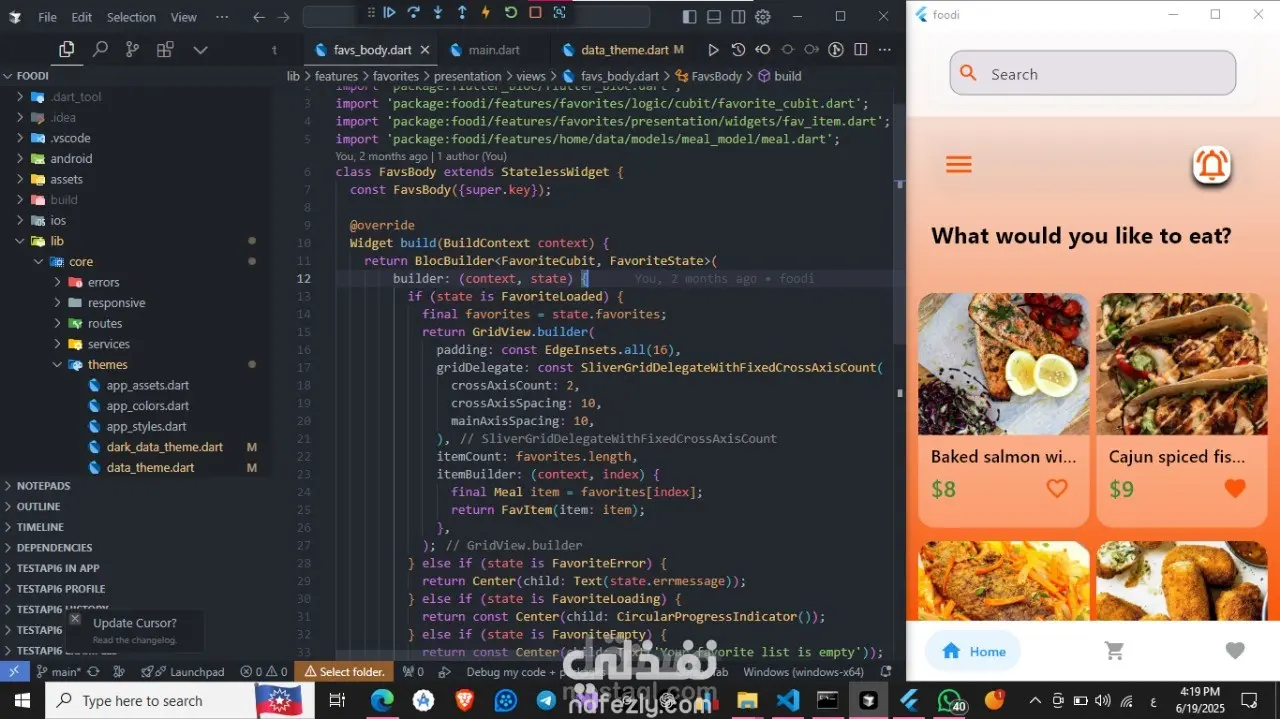The image size is (1280, 719).
Task: Open the Edit menu
Action: (x=82, y=17)
